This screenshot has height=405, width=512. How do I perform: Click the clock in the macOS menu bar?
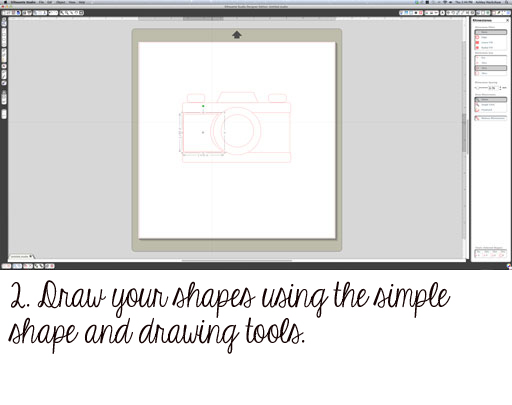coord(464,2)
